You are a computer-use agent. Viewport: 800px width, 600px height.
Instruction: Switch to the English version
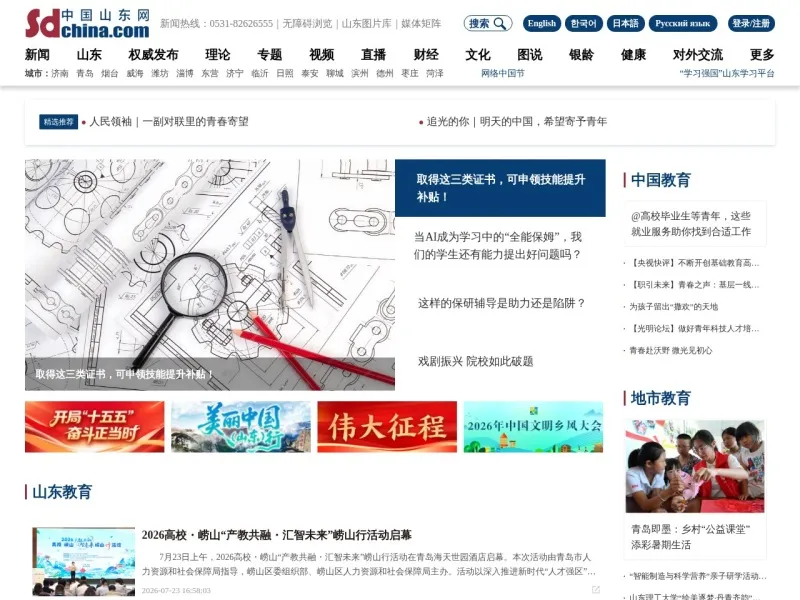542,23
